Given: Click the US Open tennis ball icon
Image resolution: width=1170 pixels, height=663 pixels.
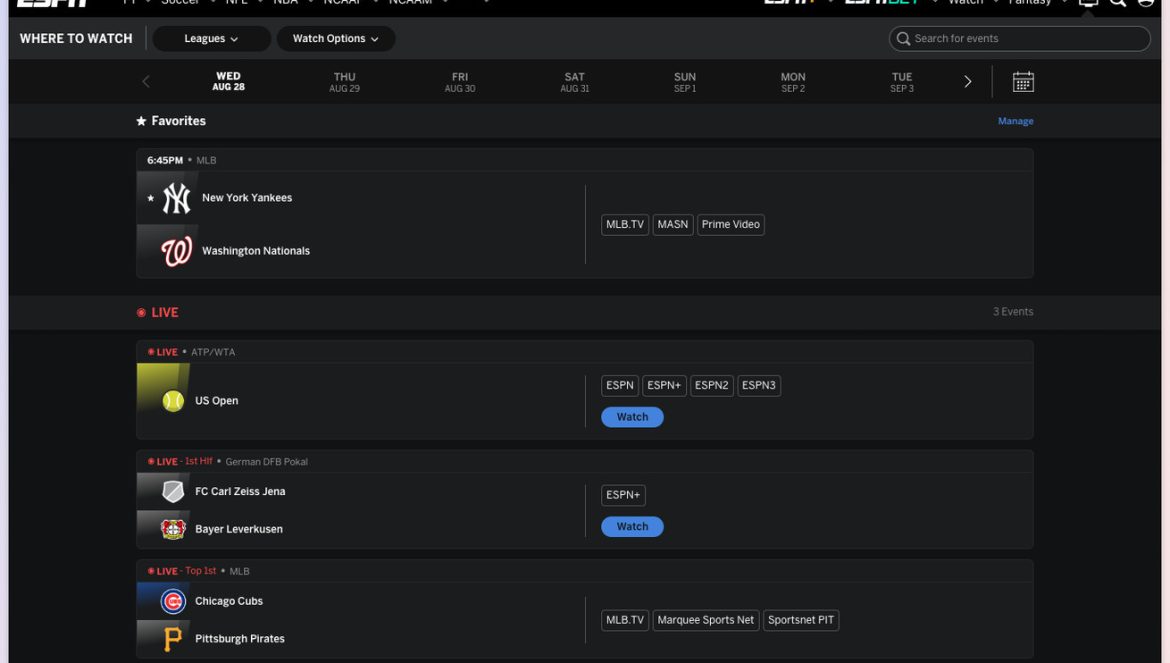Looking at the screenshot, I should [173, 401].
